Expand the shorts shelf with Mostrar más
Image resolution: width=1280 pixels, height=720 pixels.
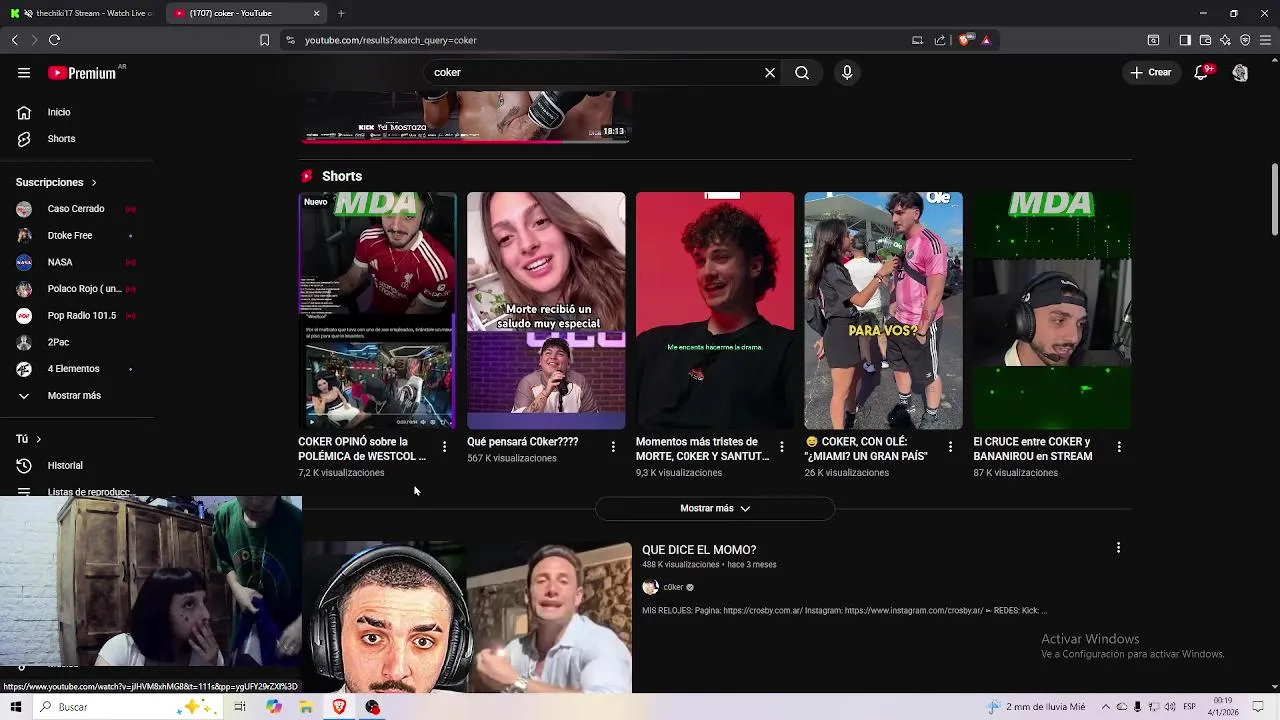click(715, 509)
